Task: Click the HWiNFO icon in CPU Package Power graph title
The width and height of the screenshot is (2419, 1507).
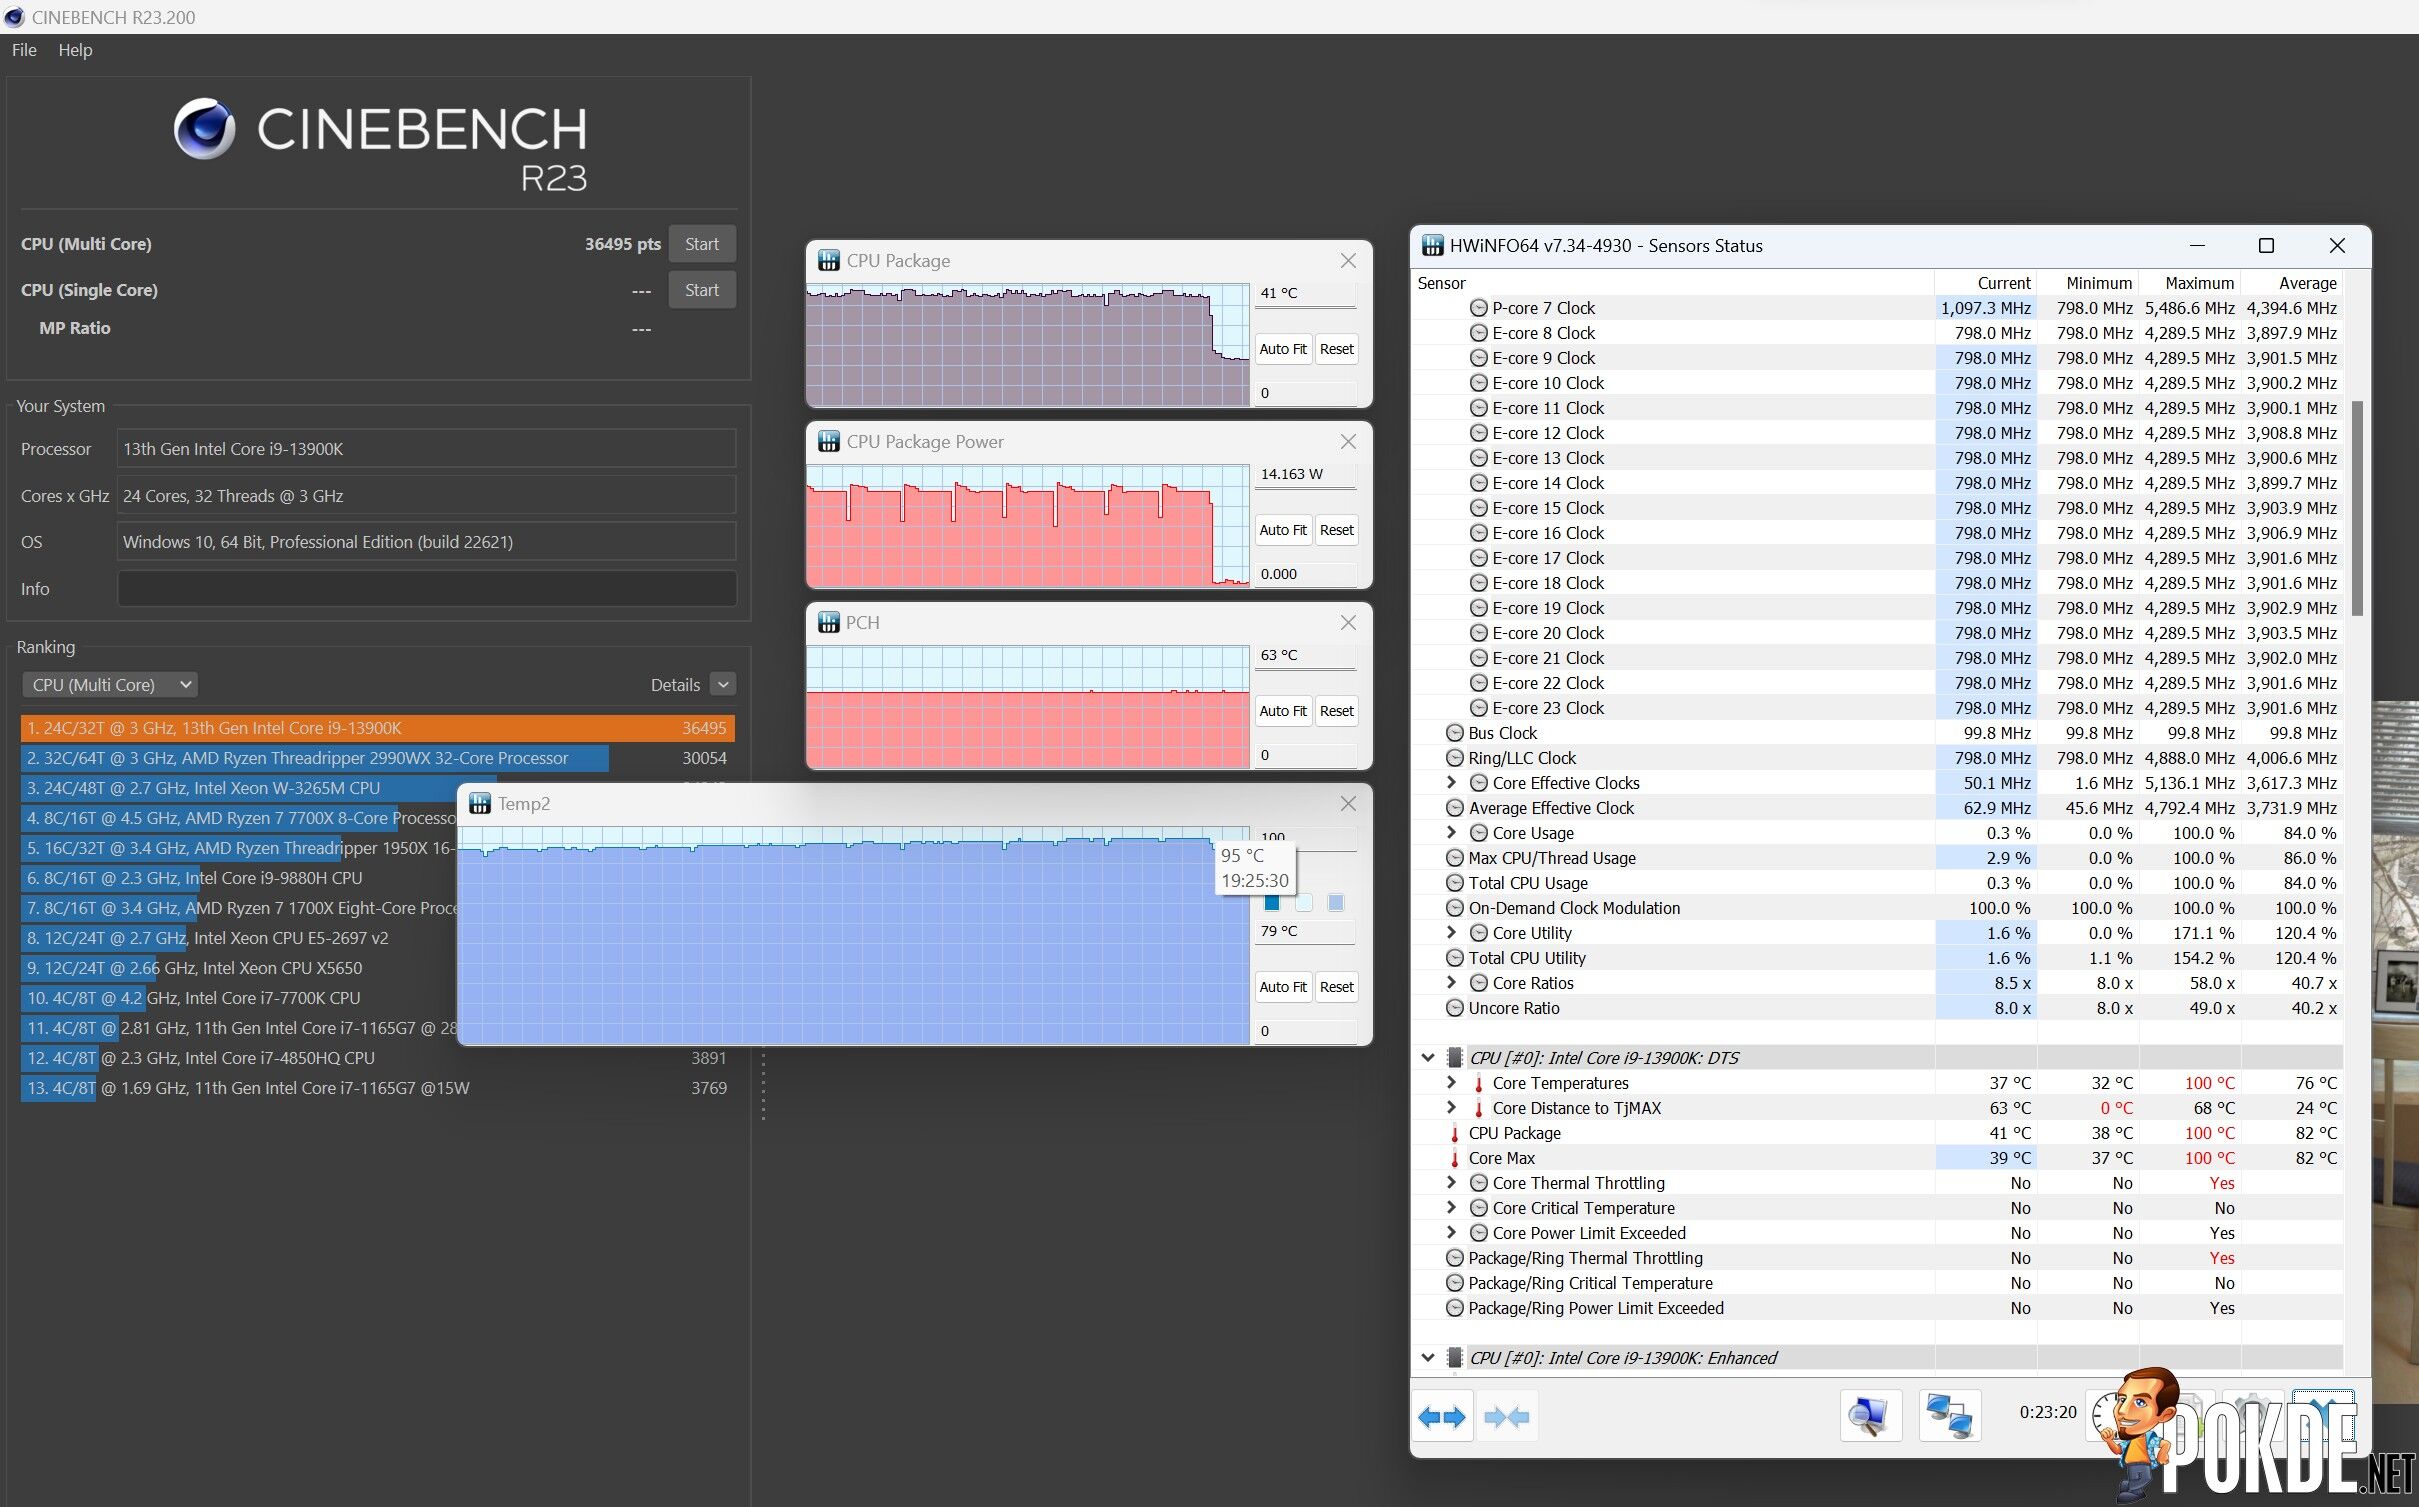Action: tap(829, 442)
